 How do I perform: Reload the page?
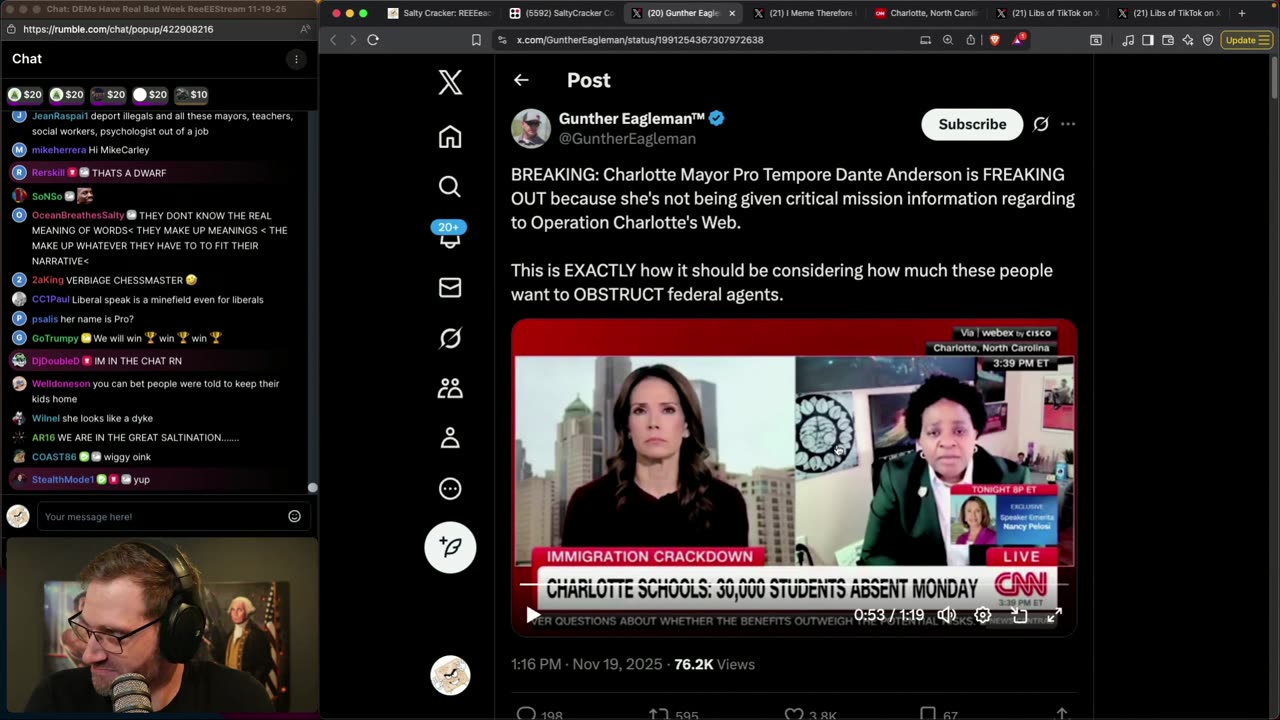373,40
